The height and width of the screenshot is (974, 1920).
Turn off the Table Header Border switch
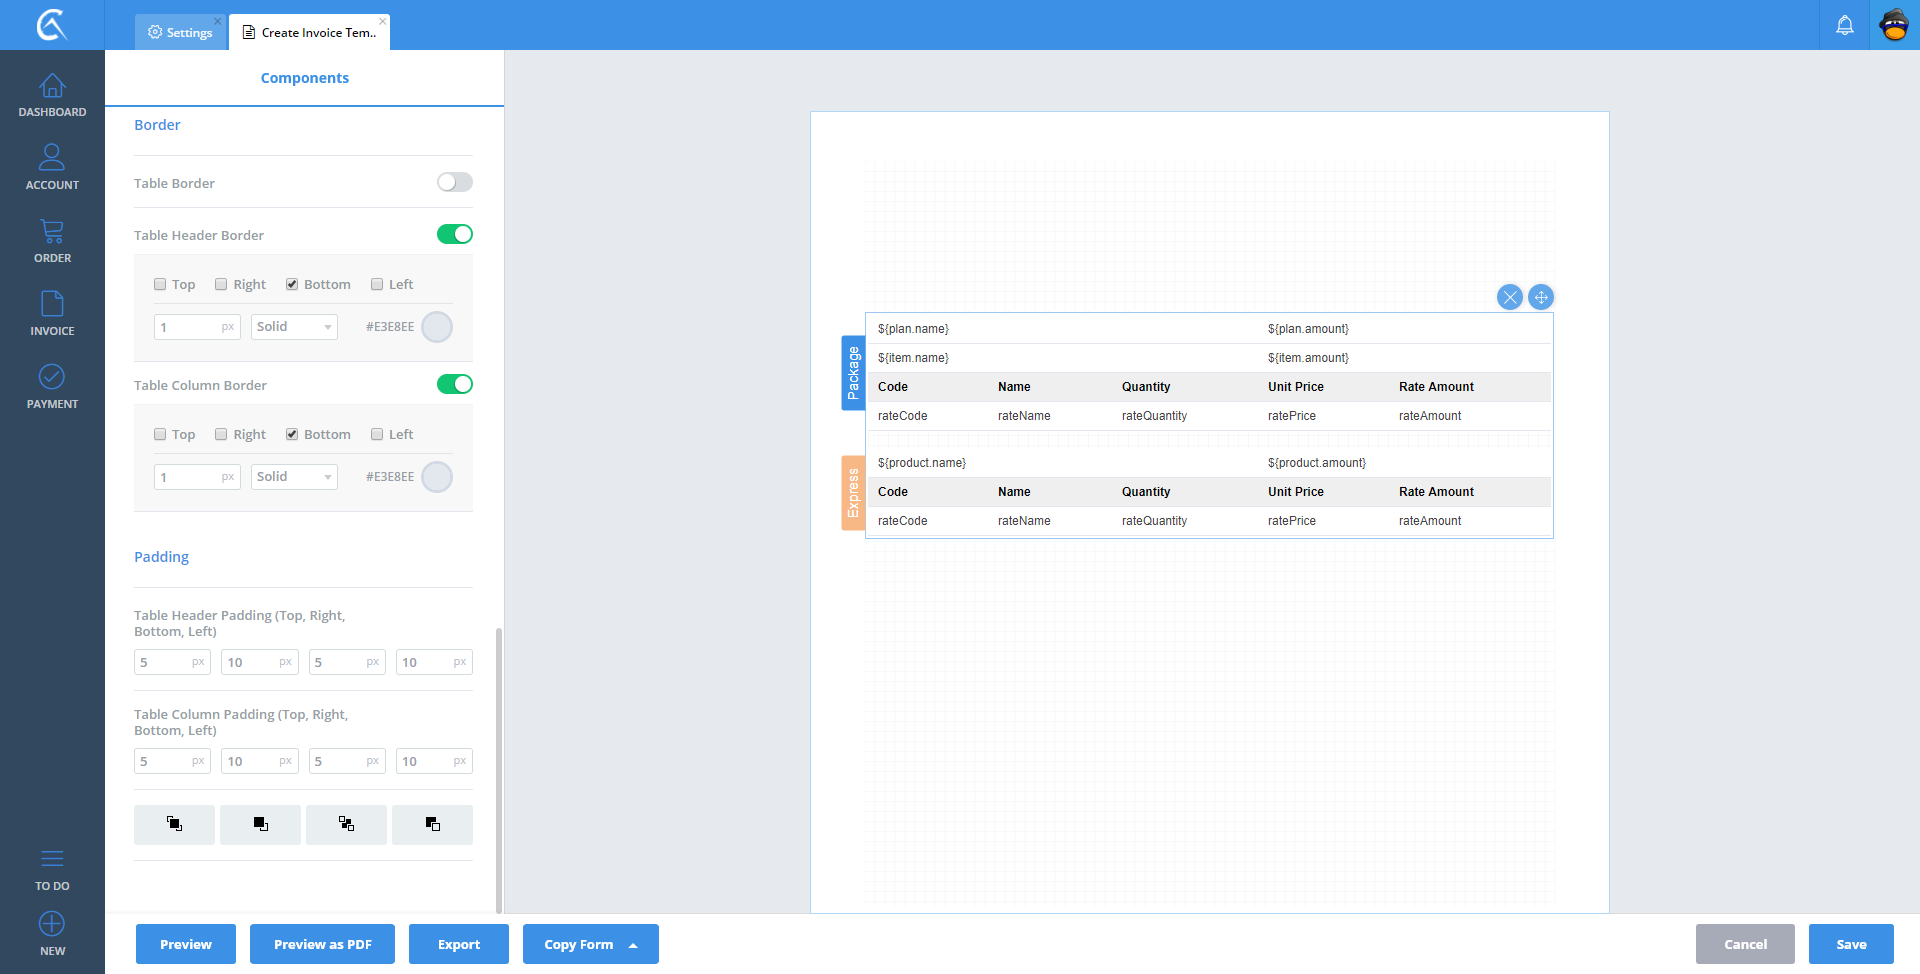click(455, 234)
